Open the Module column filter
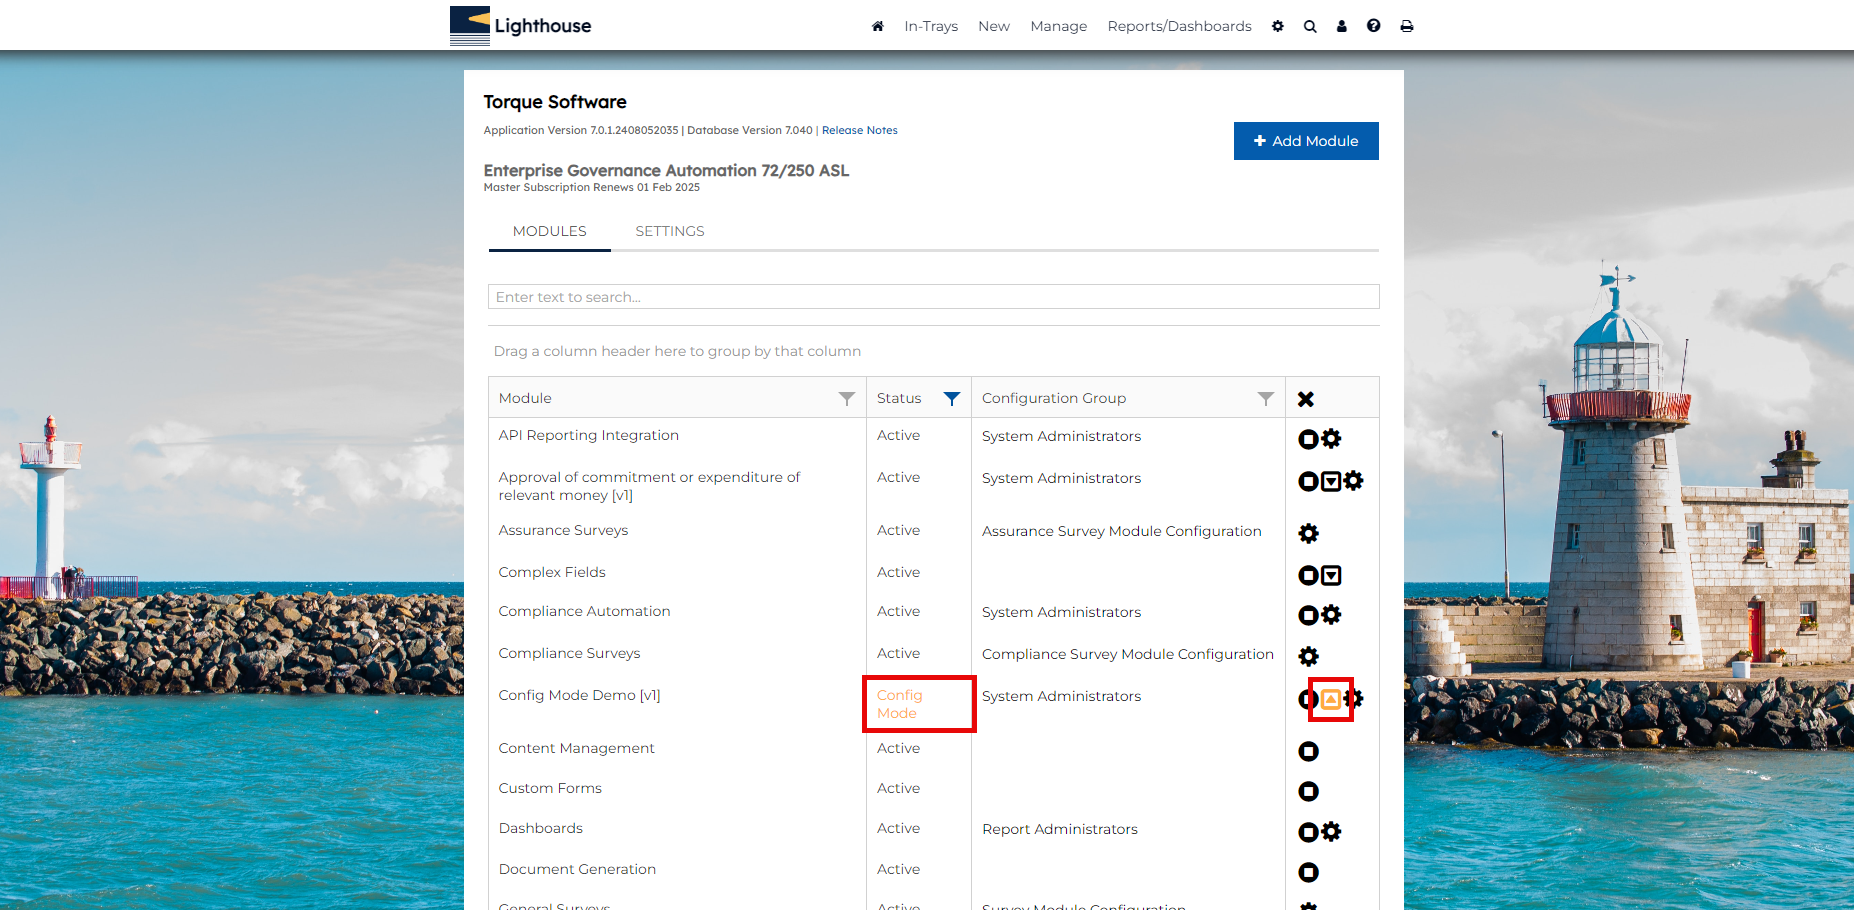This screenshot has width=1854, height=910. click(x=847, y=399)
